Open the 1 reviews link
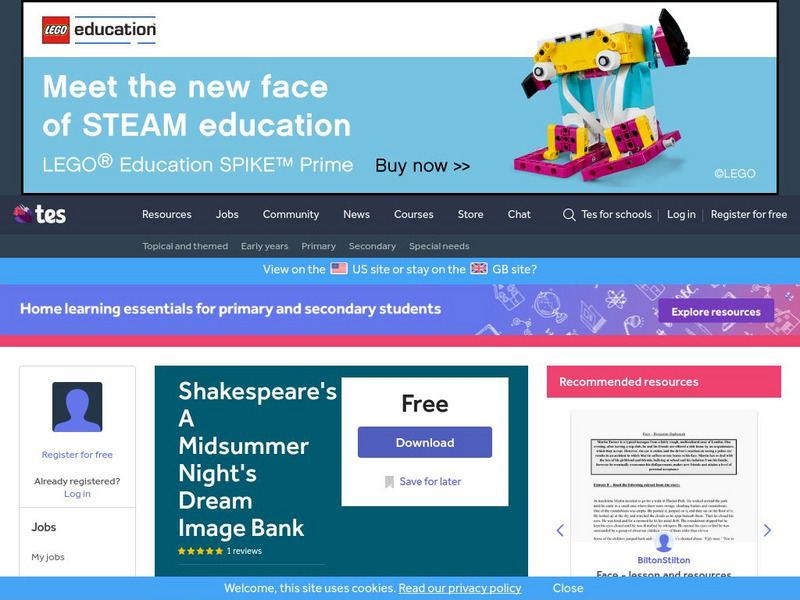The image size is (800, 600). pyautogui.click(x=244, y=551)
